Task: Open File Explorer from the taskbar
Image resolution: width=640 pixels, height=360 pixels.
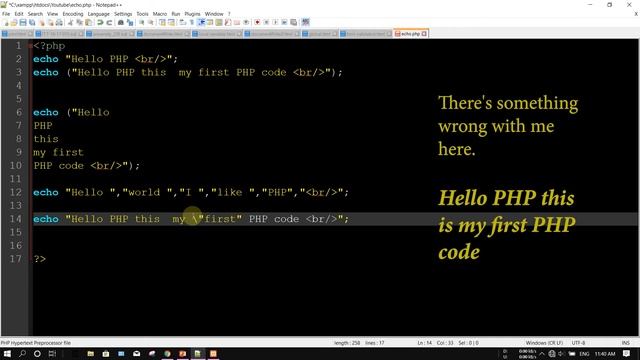Action: [91, 353]
